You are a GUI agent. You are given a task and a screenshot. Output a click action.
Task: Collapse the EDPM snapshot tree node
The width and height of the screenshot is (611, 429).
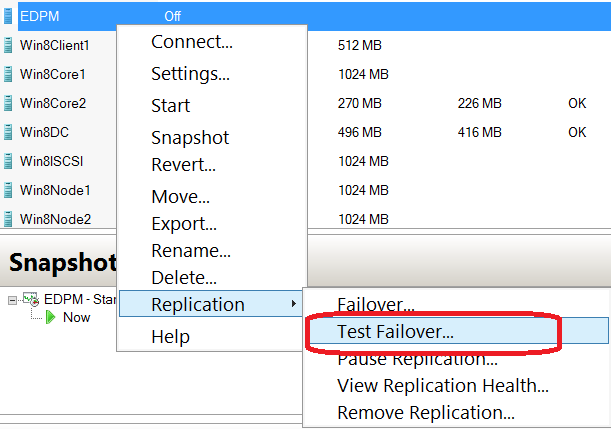click(x=12, y=300)
